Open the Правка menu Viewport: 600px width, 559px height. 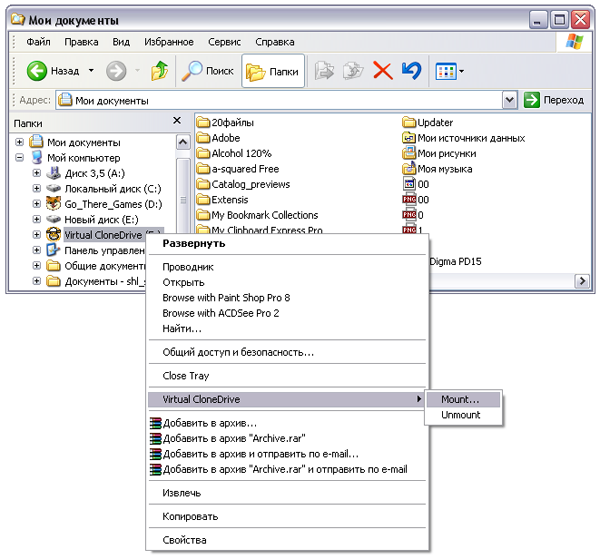81,42
